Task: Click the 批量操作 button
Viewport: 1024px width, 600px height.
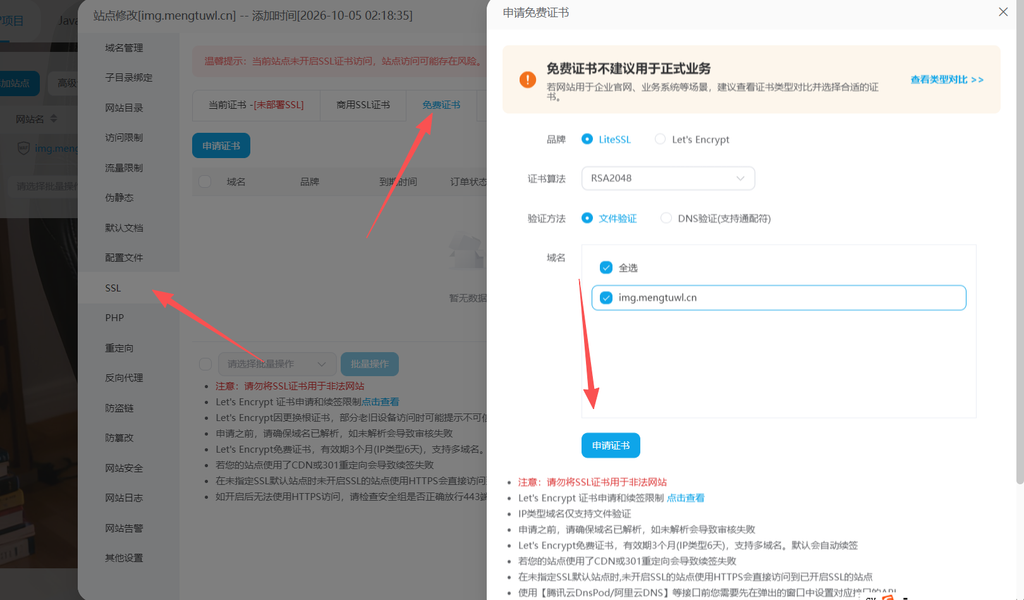Action: 370,364
